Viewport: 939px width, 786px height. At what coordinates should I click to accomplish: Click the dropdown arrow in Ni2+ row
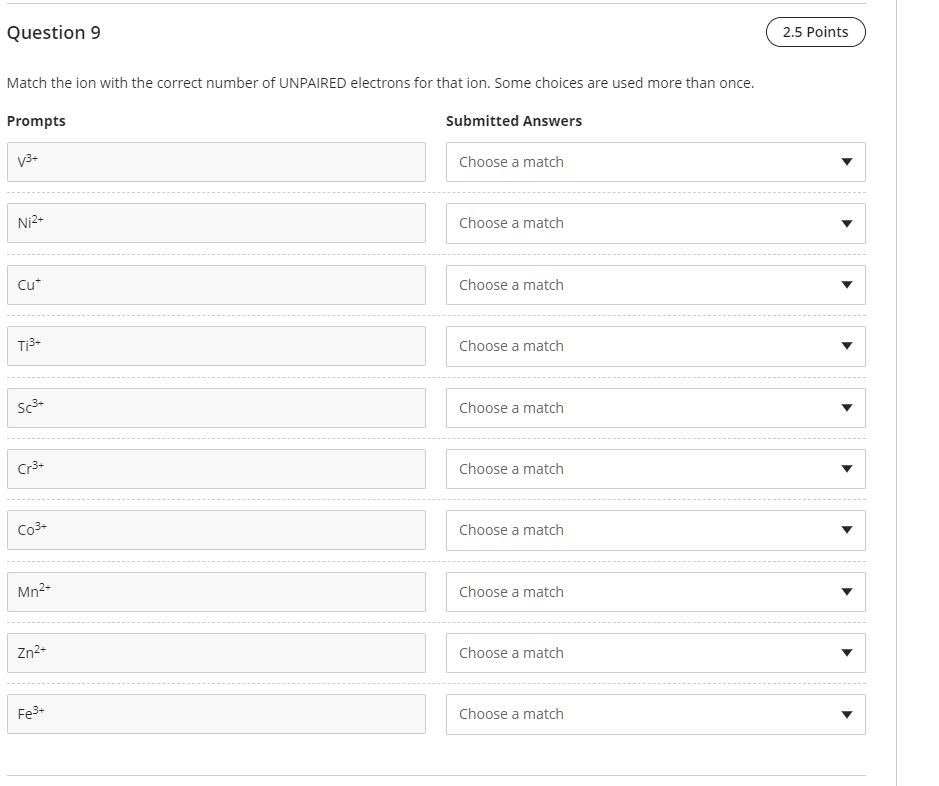846,223
